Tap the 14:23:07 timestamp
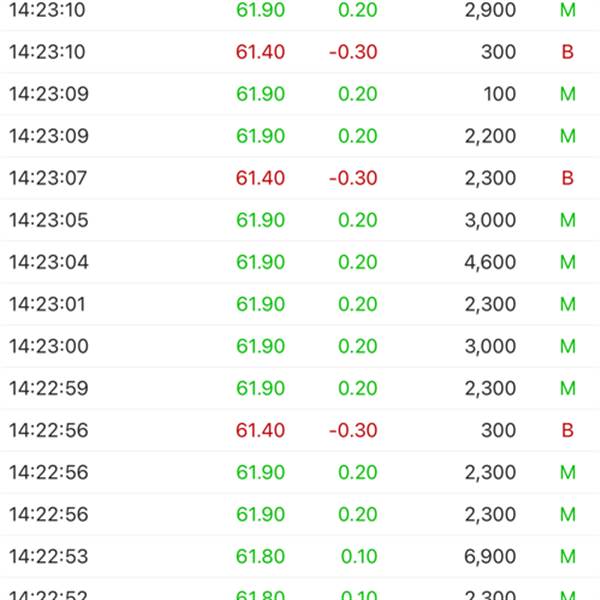The height and width of the screenshot is (600, 600). click(49, 178)
